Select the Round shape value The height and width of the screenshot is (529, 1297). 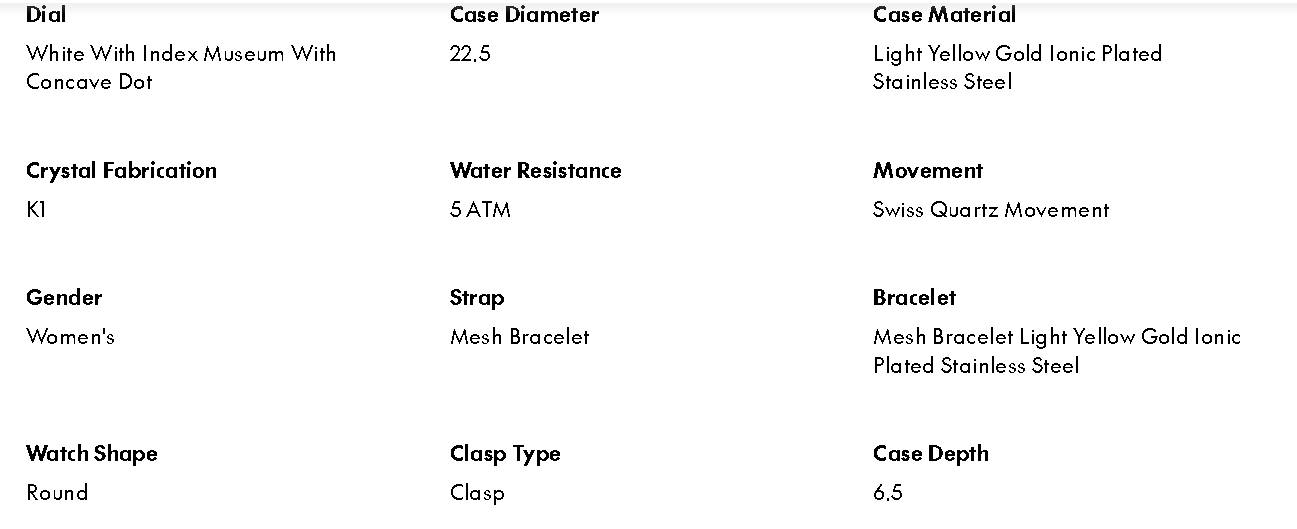57,493
